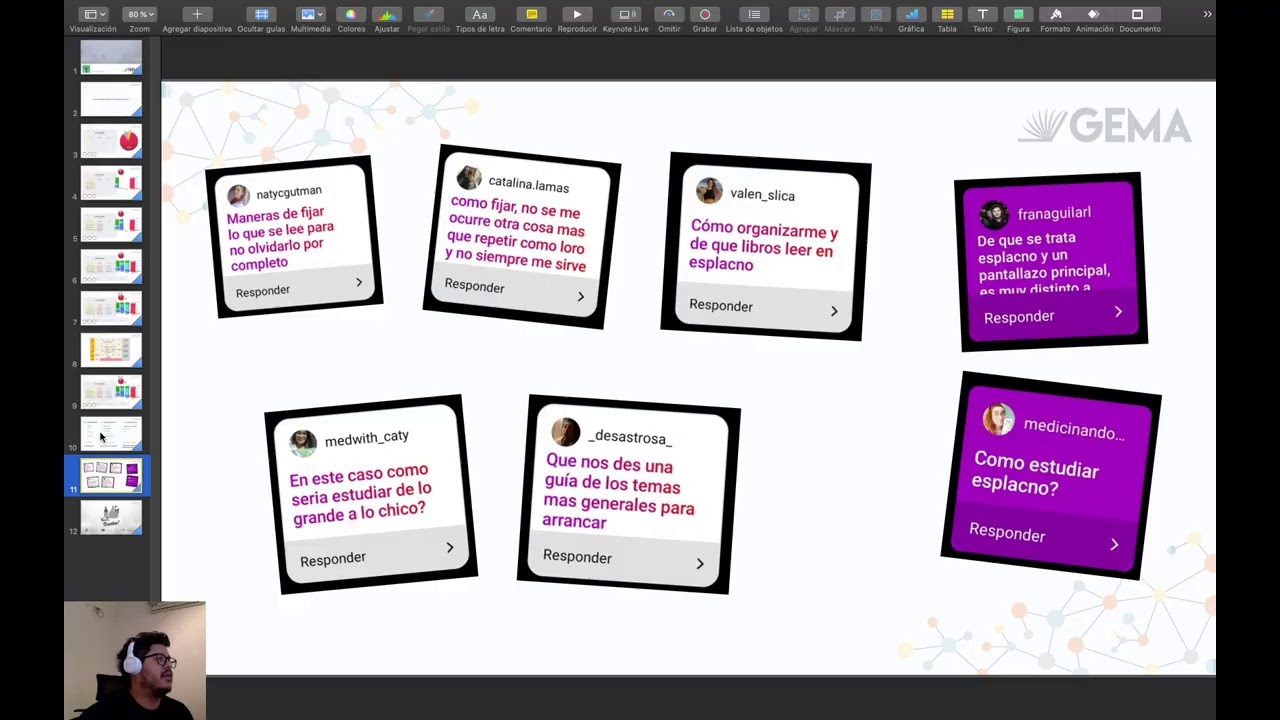This screenshot has height=720, width=1280.
Task: Open the Visualización view menu
Action: pos(92,14)
